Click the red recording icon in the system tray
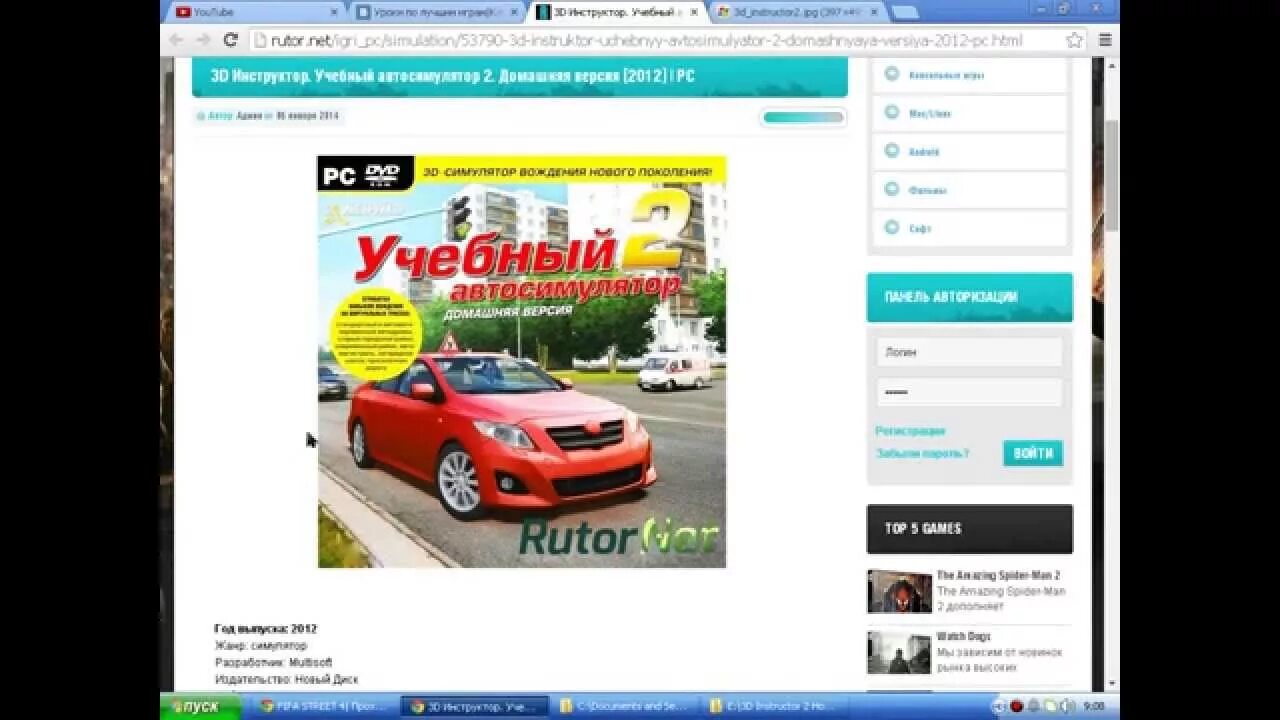The image size is (1280, 720). point(1016,706)
